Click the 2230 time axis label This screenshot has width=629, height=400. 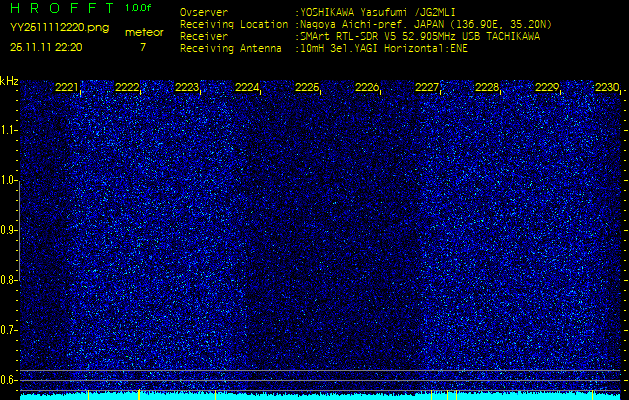click(607, 87)
